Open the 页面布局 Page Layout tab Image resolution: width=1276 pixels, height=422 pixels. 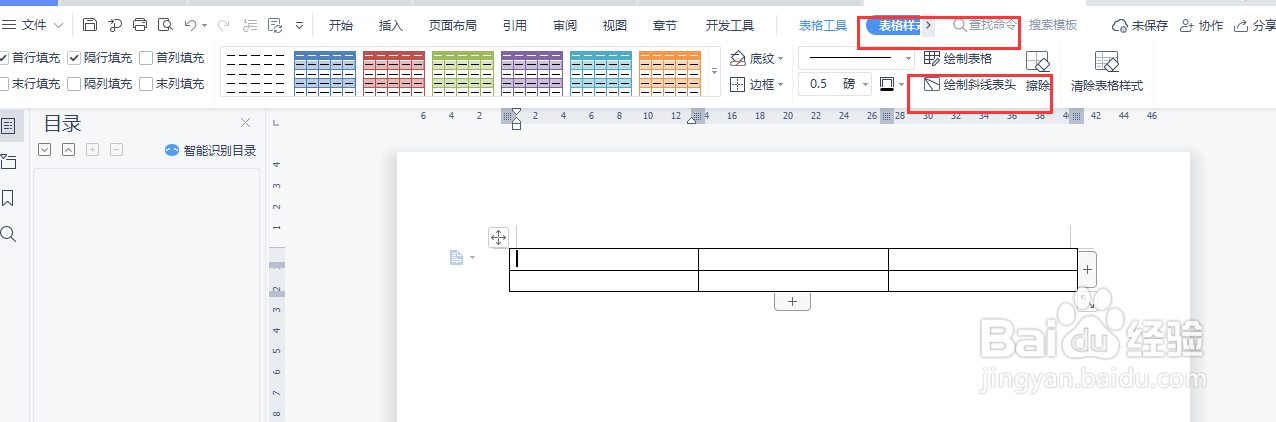[453, 25]
